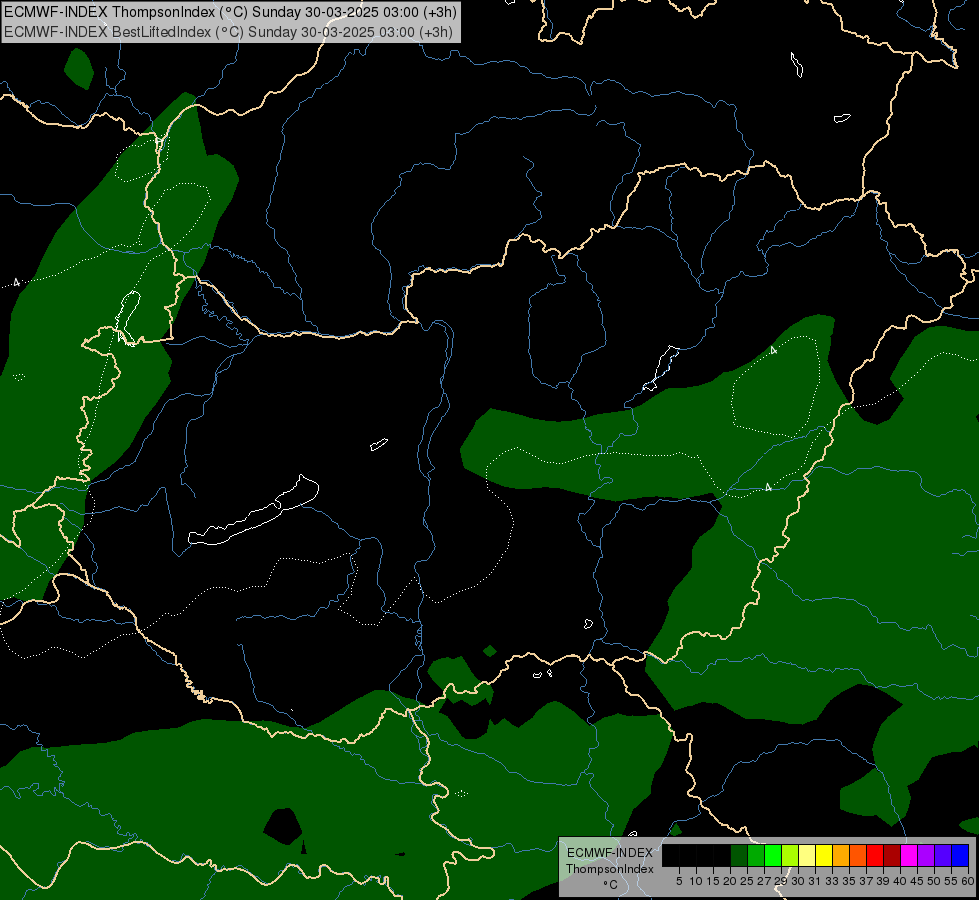This screenshot has width=979, height=900.
Task: Select the red-orange 35–37 legend swatch
Action: [858, 855]
